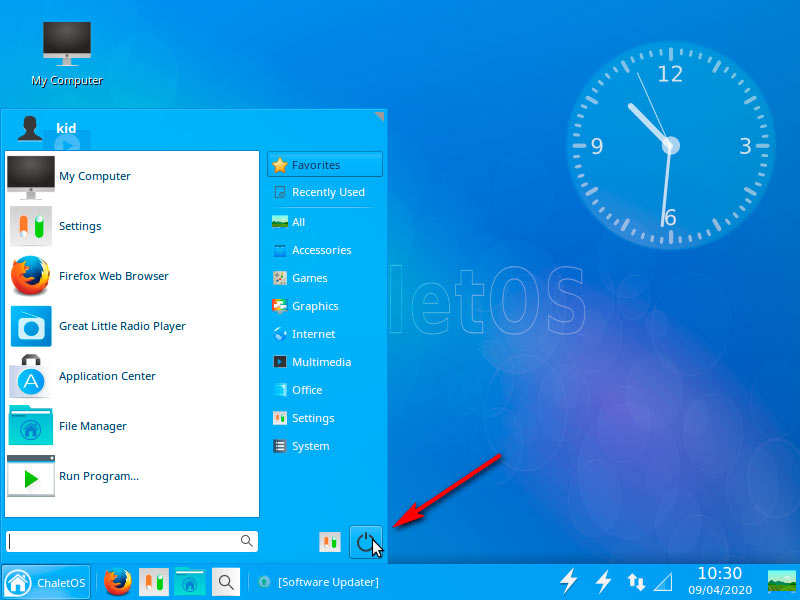Click the magnifier icon inside the search field
This screenshot has width=800, height=600.
(x=246, y=541)
